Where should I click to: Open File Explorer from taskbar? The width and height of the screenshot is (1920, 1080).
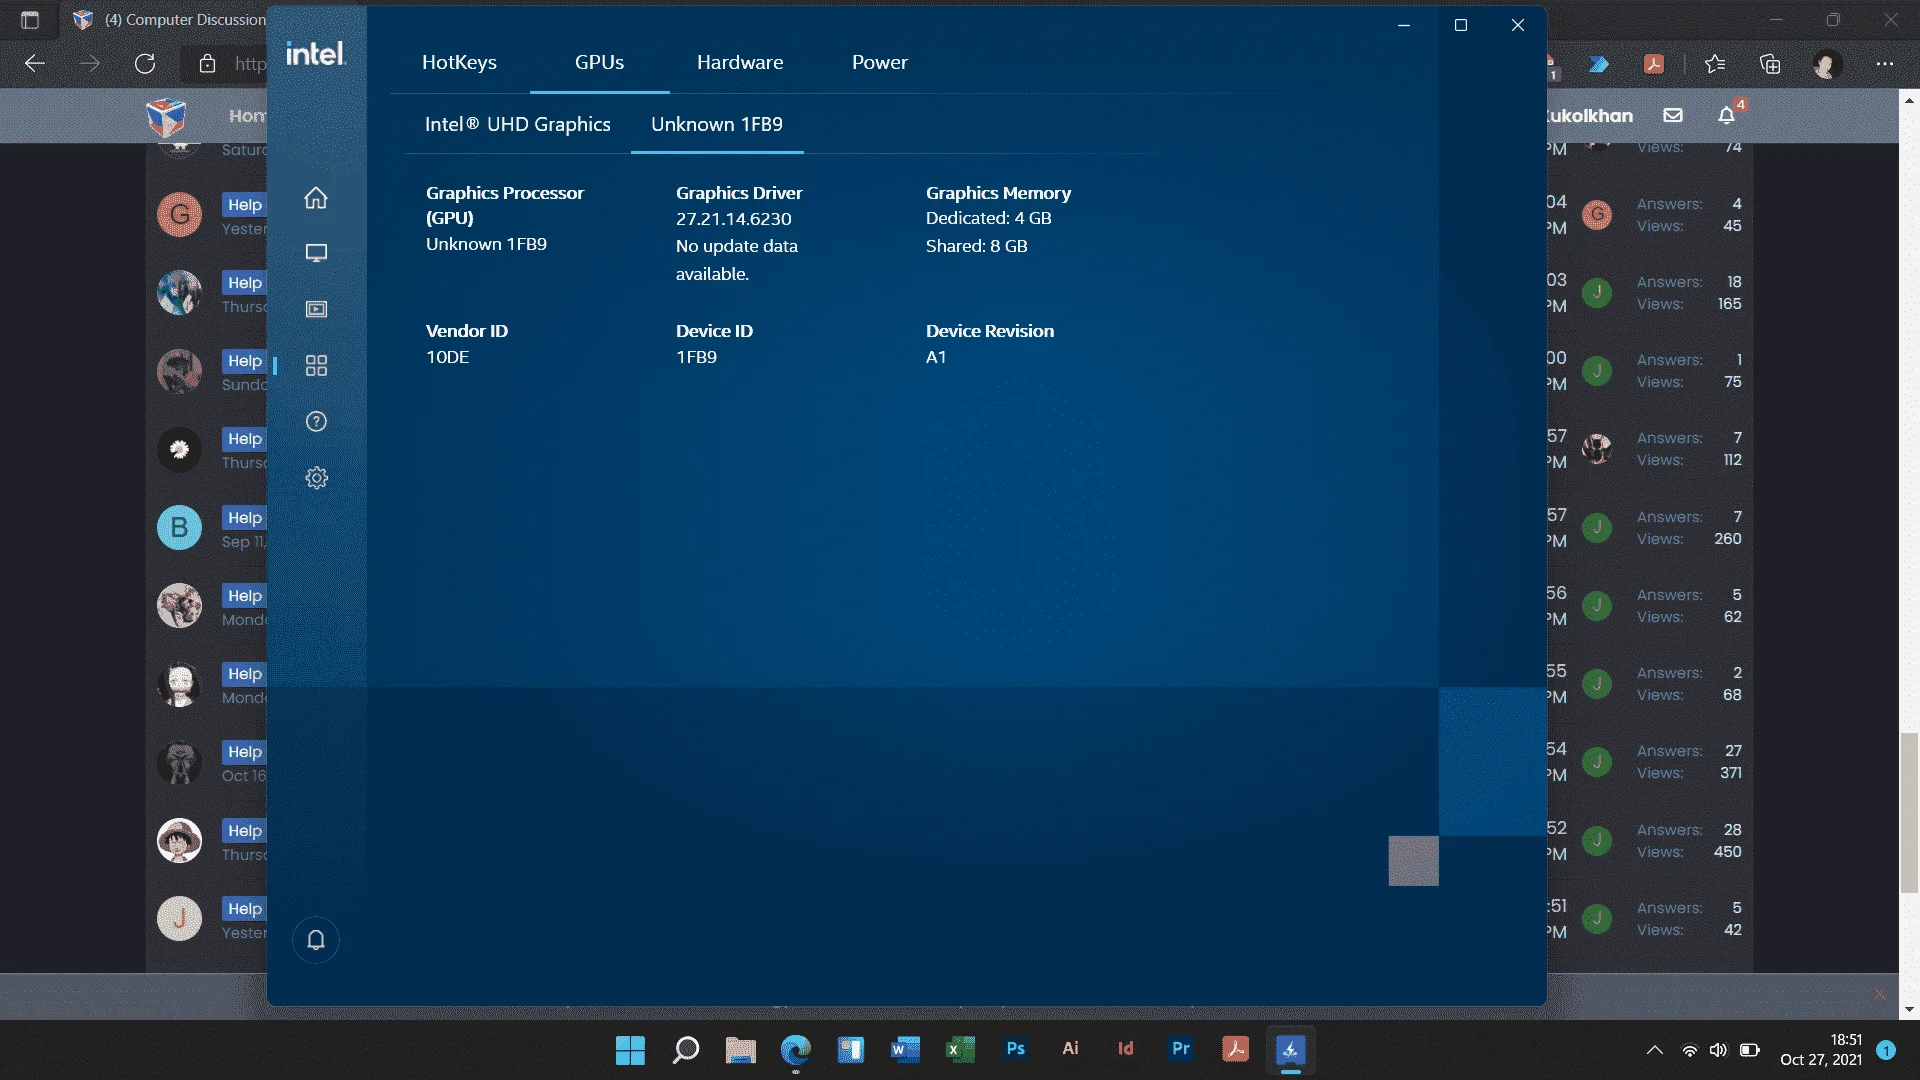[741, 1050]
